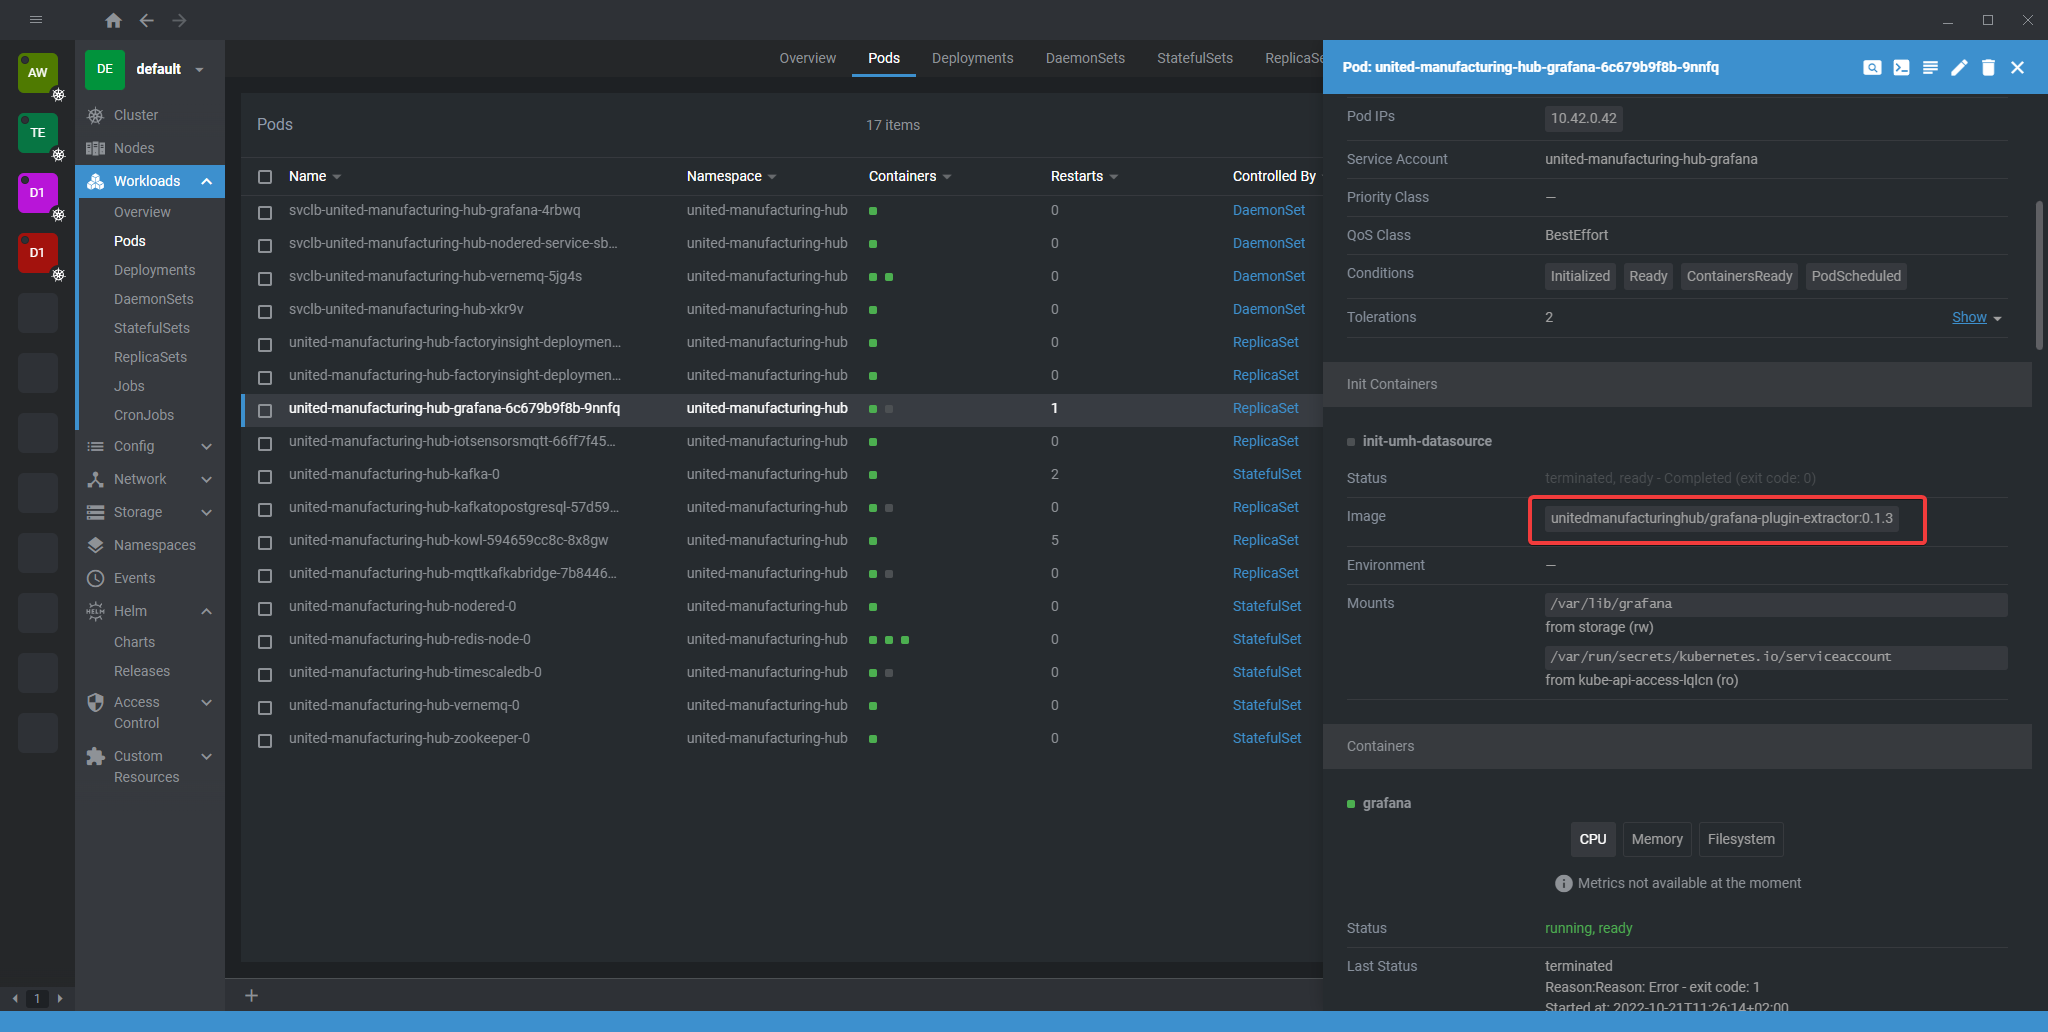Expand the Config sidebar section

[206, 446]
